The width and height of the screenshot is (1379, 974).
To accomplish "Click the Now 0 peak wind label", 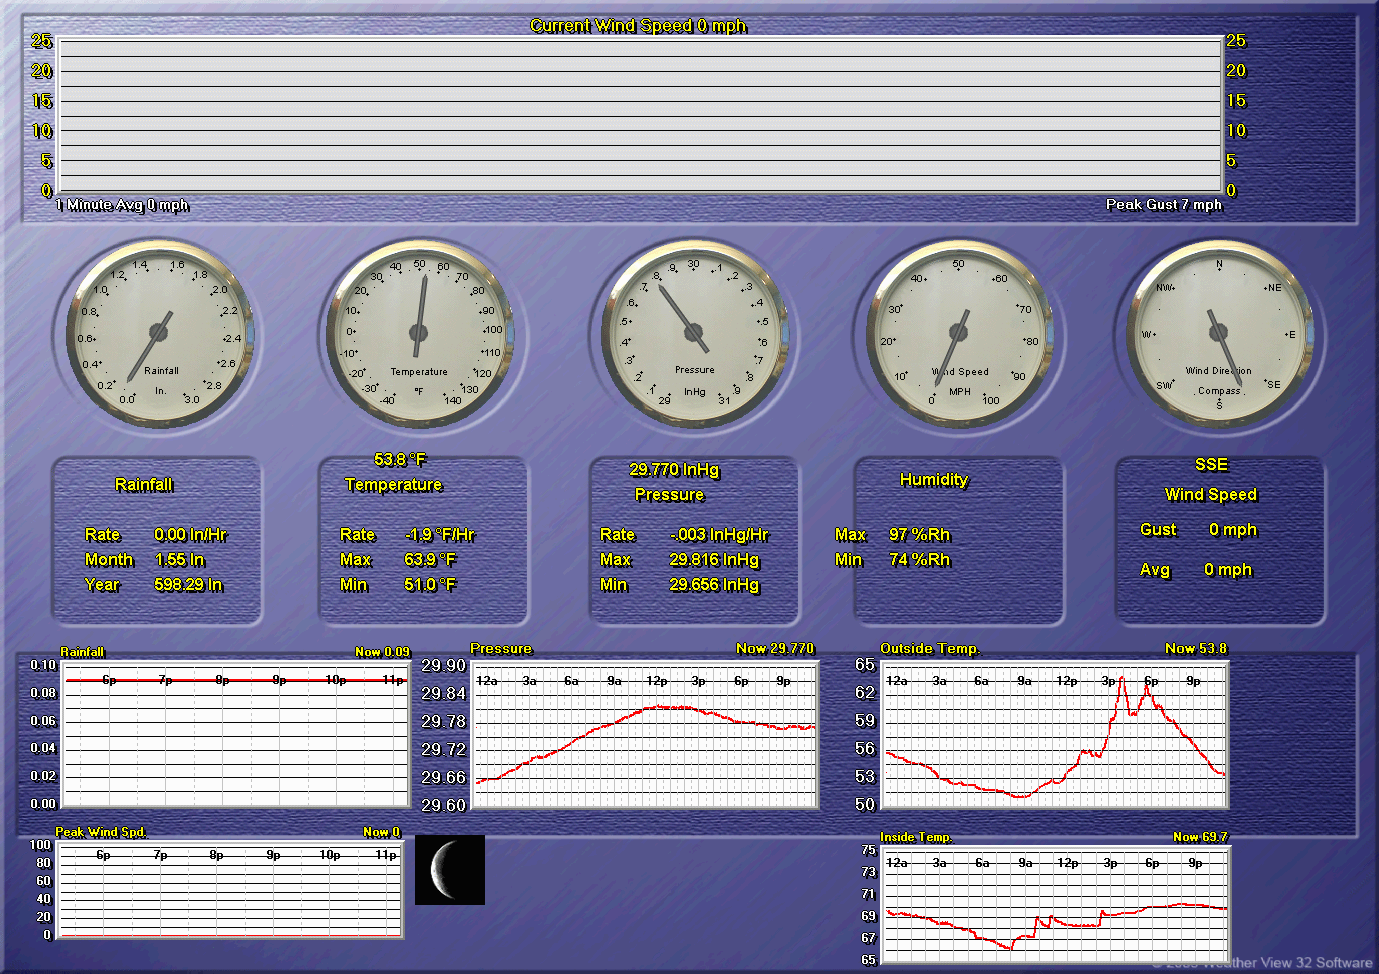I will click(382, 832).
